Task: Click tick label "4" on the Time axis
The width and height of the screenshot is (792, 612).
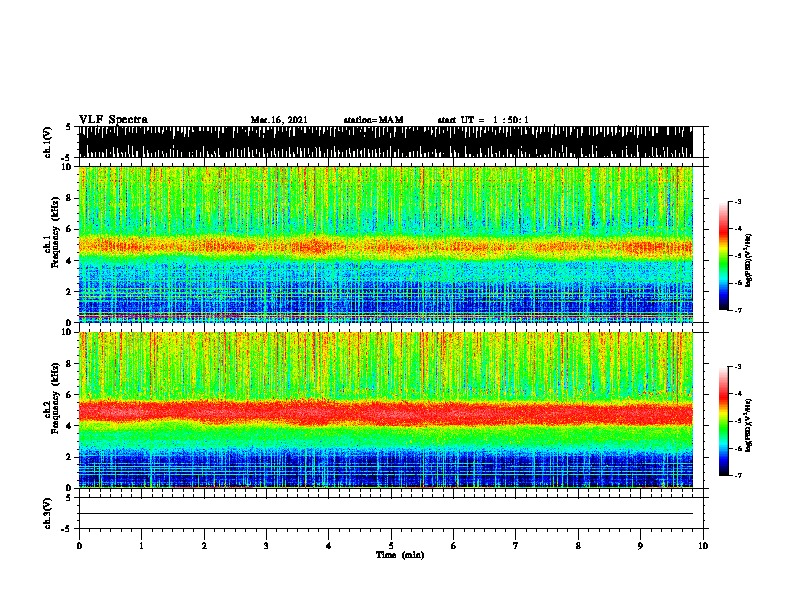Action: [x=329, y=546]
